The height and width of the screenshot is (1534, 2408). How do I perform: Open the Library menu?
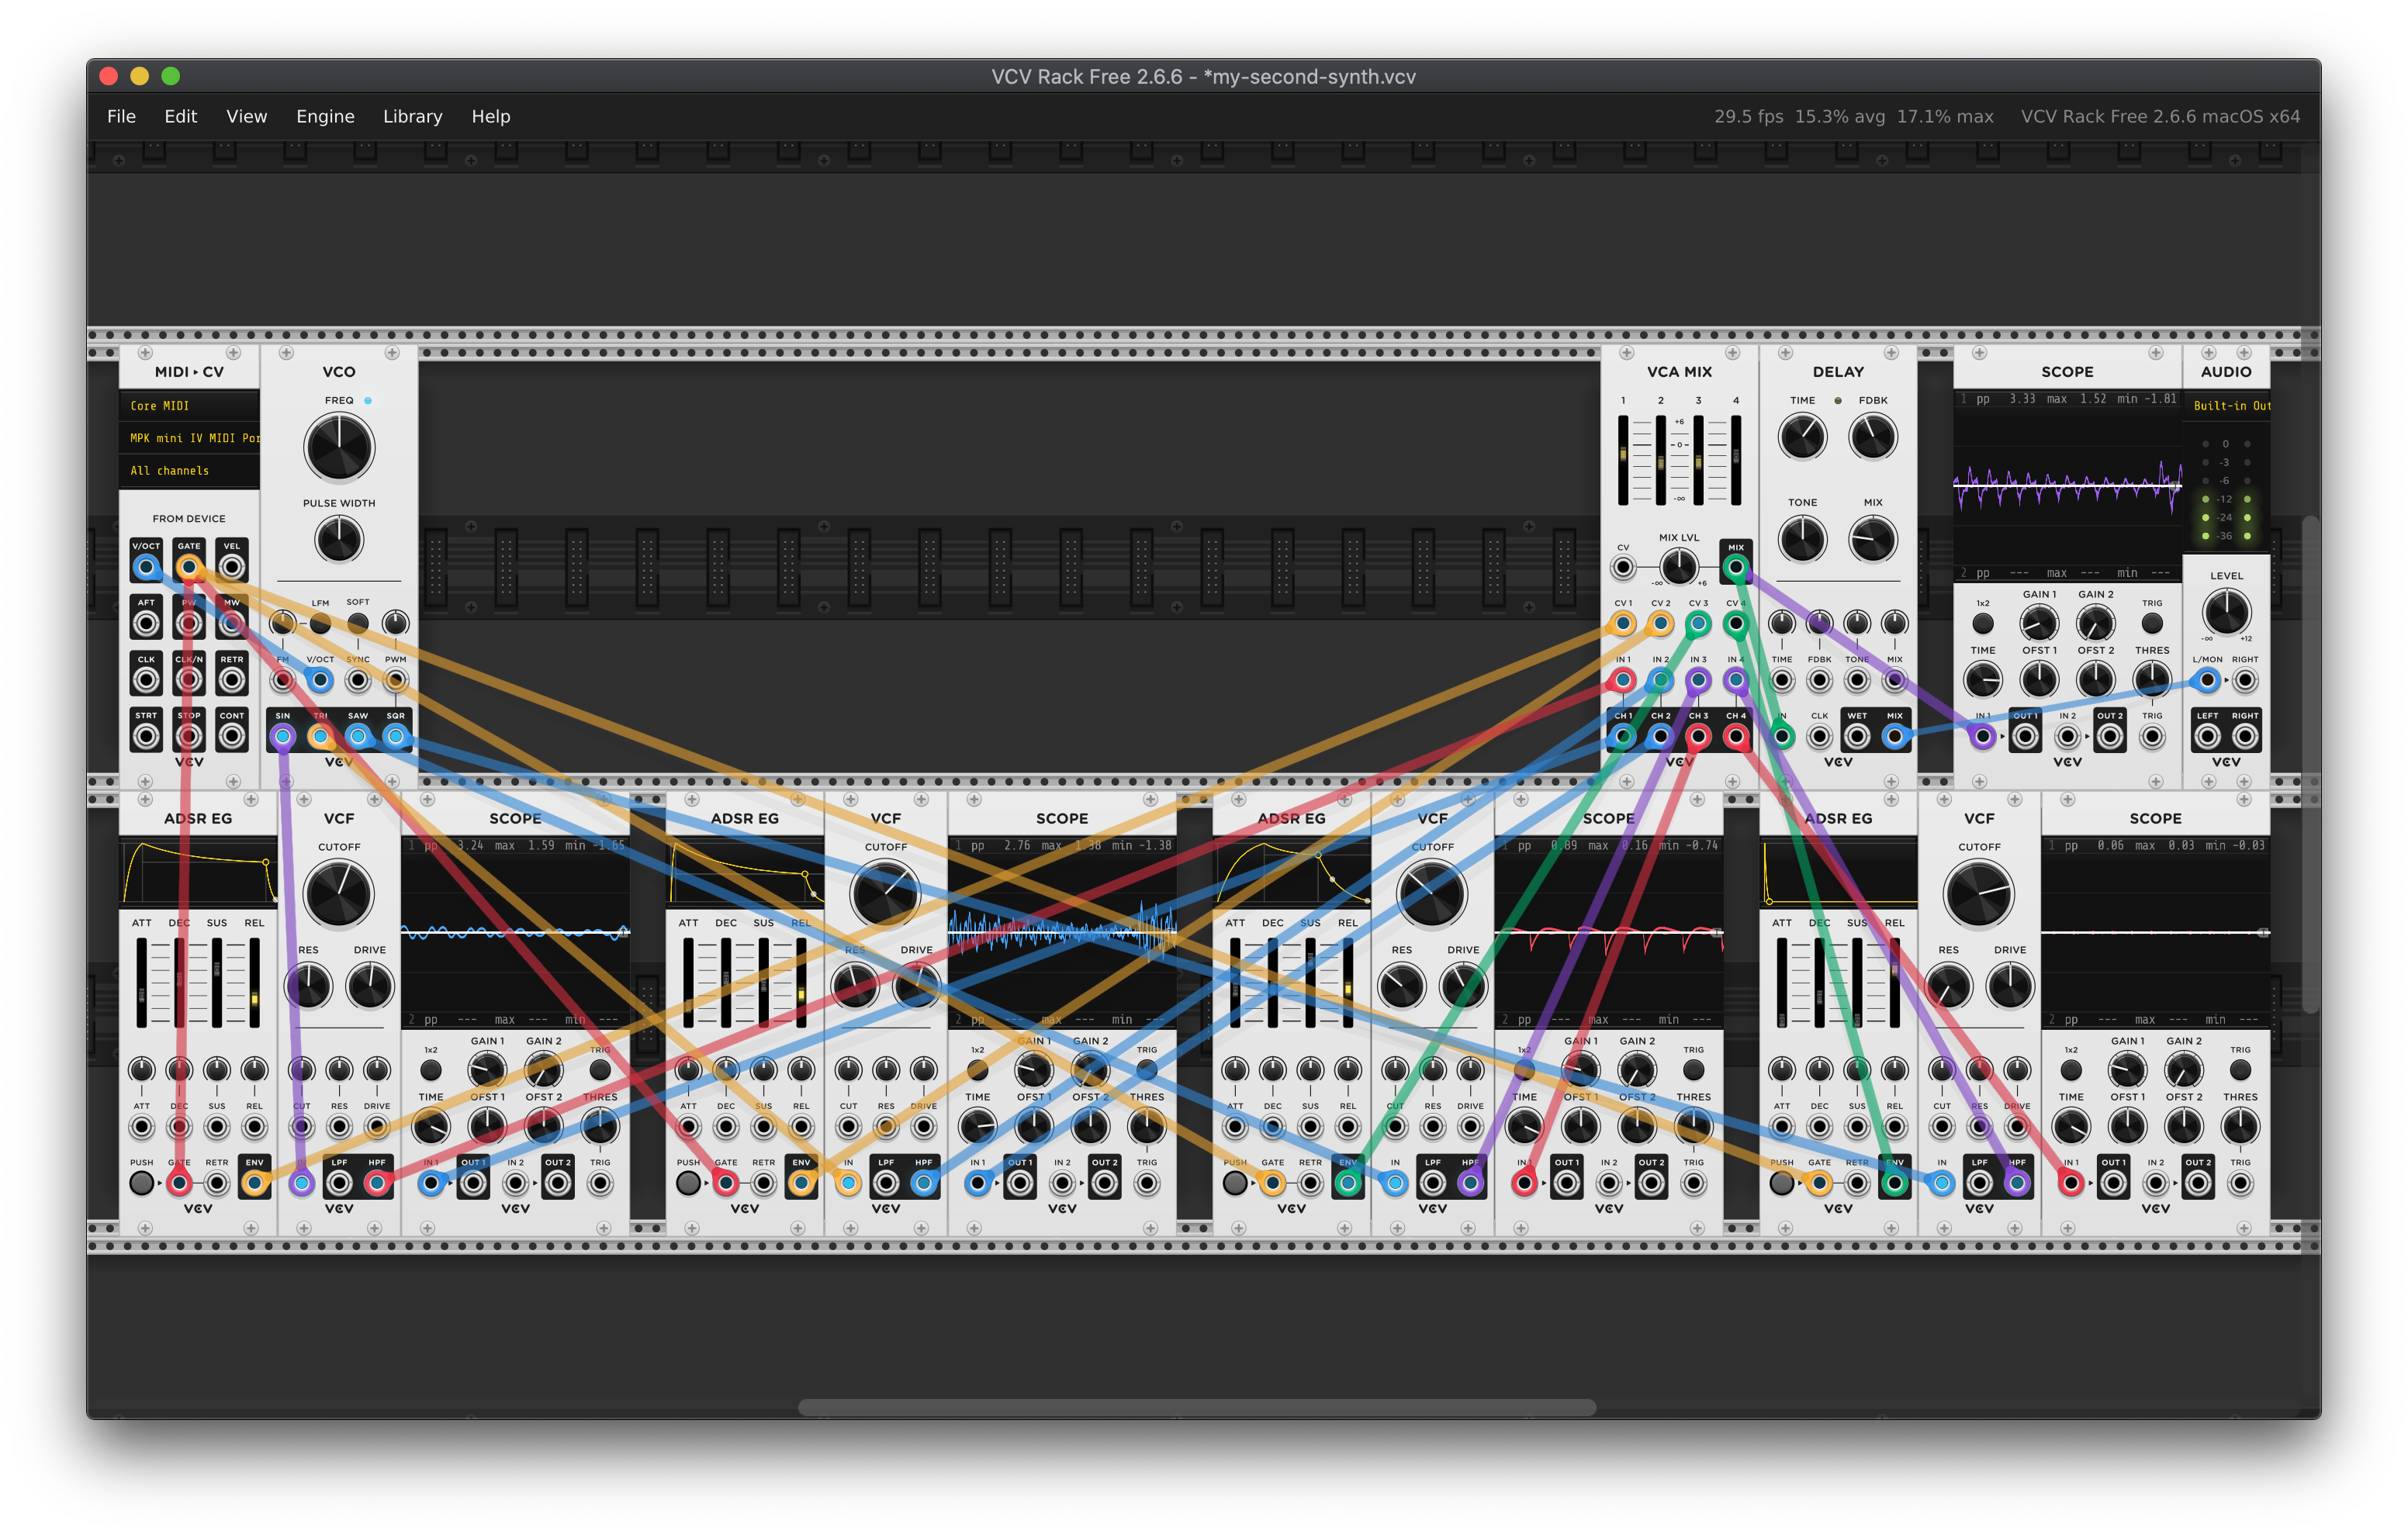tap(412, 116)
